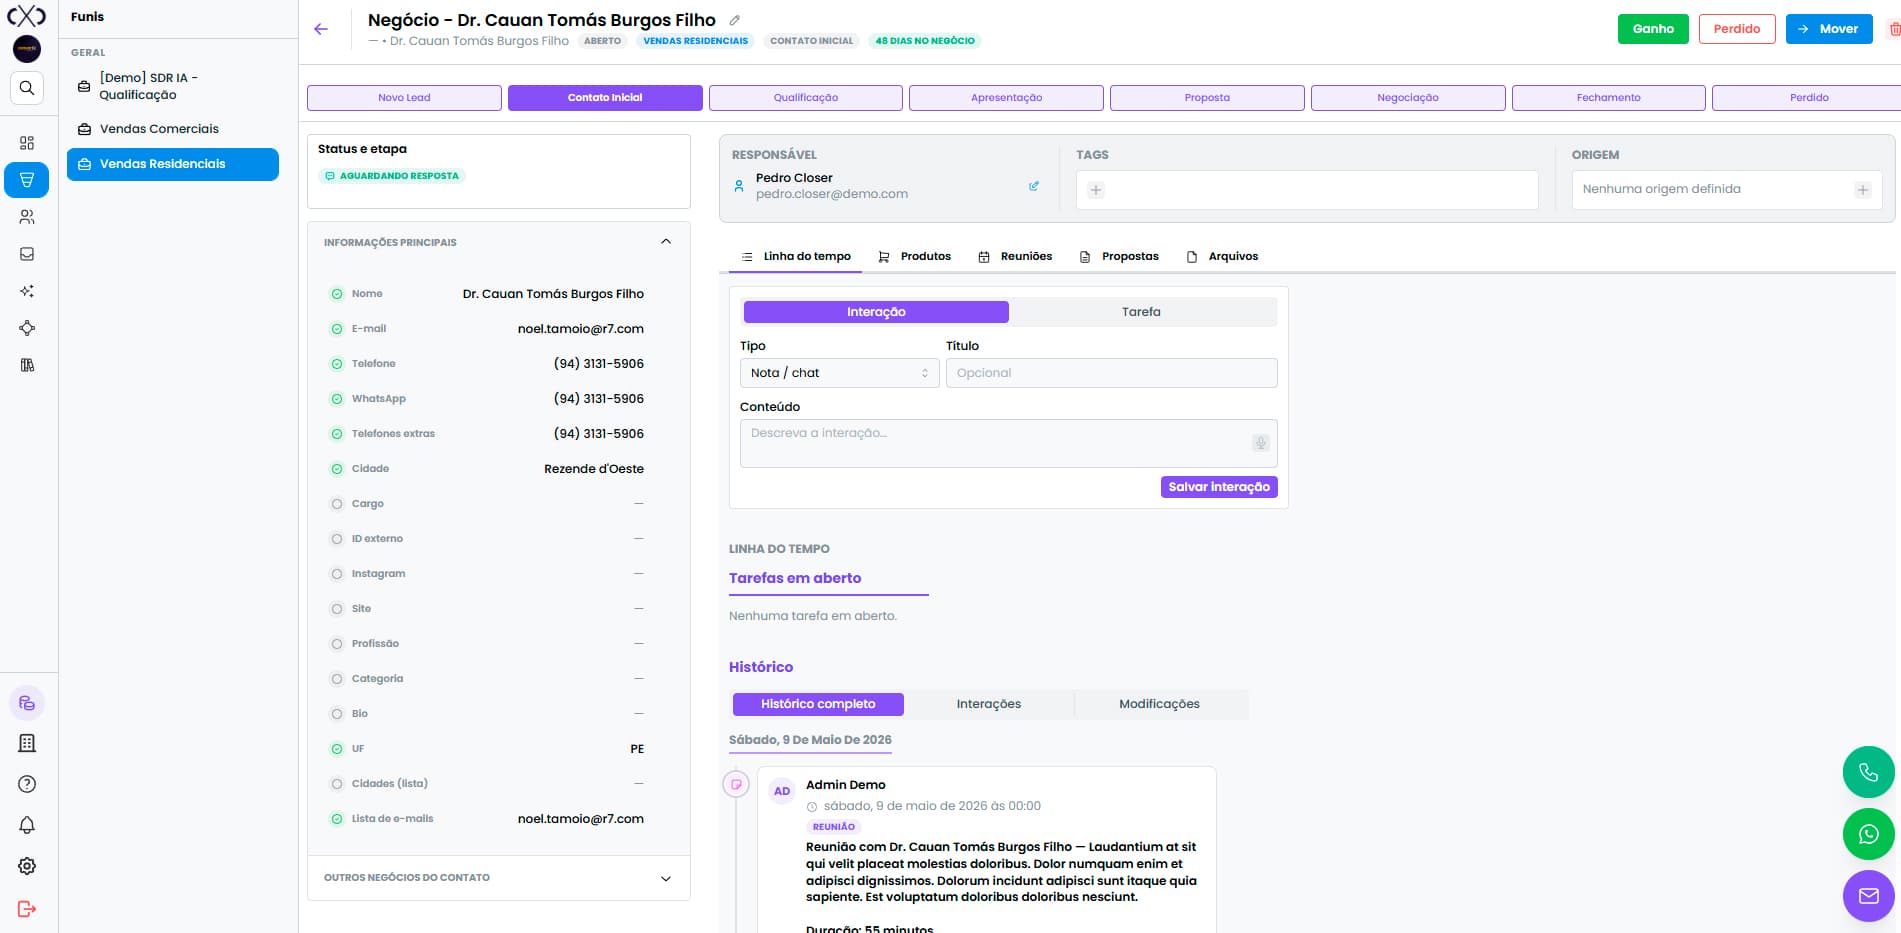Collapse the Informações Principais section
Viewport: 1901px width, 933px height.
(666, 242)
